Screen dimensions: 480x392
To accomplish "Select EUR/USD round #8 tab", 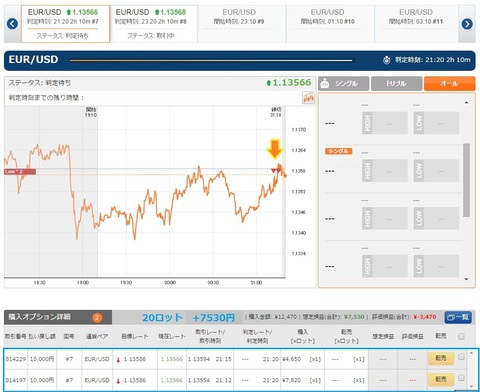I will point(153,24).
